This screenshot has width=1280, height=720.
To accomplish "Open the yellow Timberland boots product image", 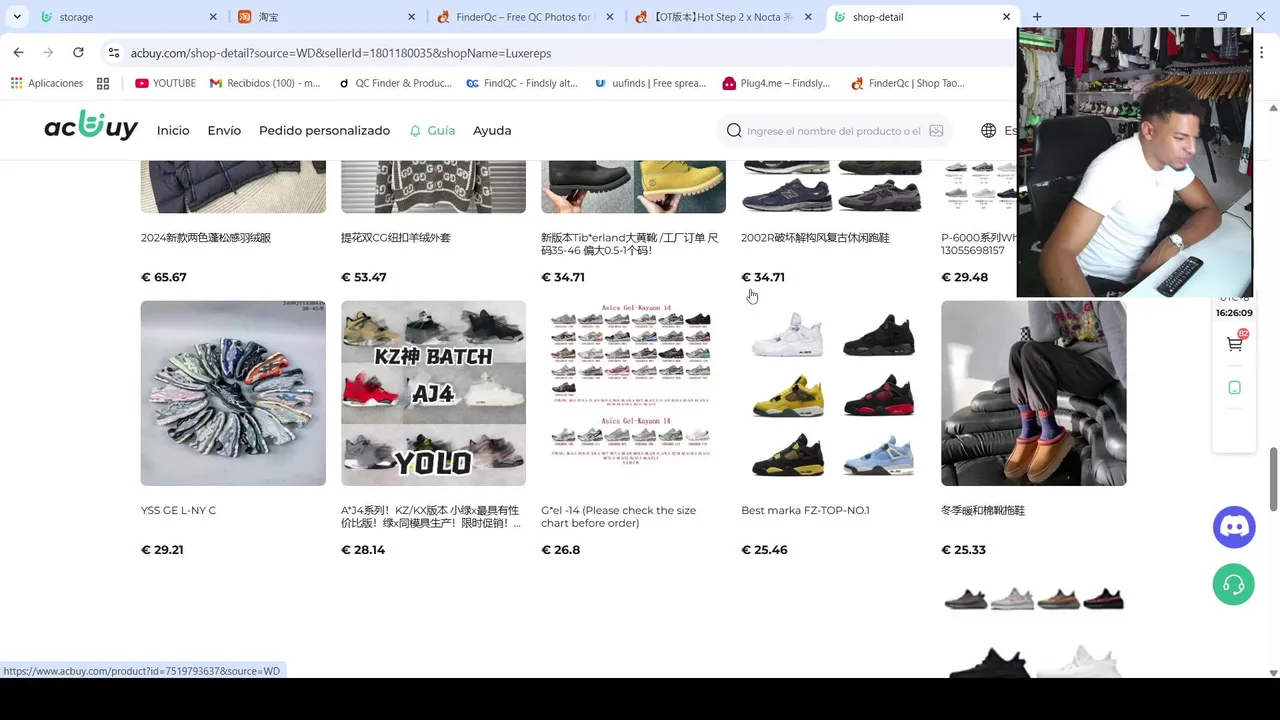I will tap(633, 187).
